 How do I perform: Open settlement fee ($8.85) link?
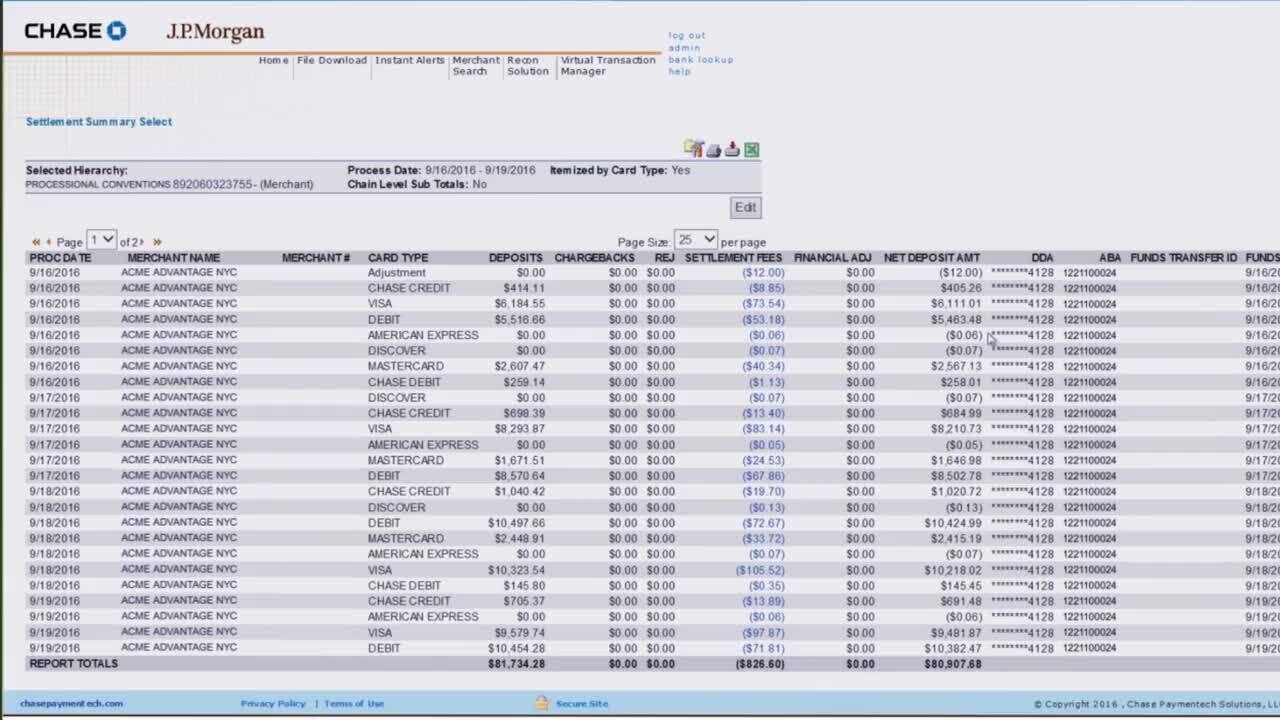[767, 288]
